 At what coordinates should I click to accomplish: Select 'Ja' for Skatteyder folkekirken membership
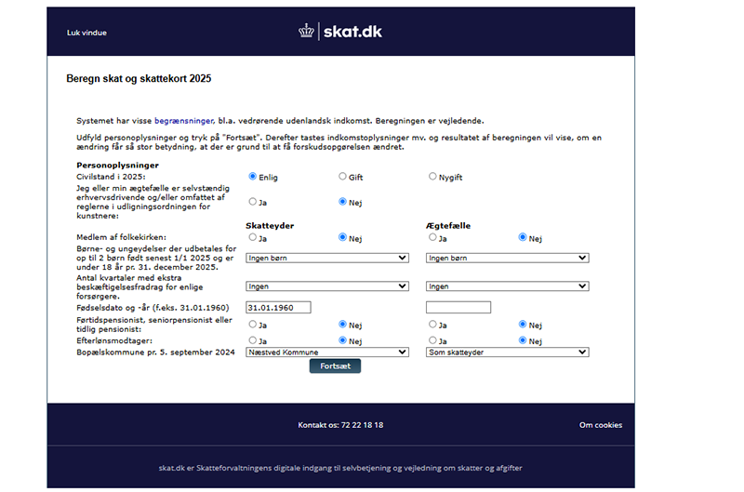253,238
